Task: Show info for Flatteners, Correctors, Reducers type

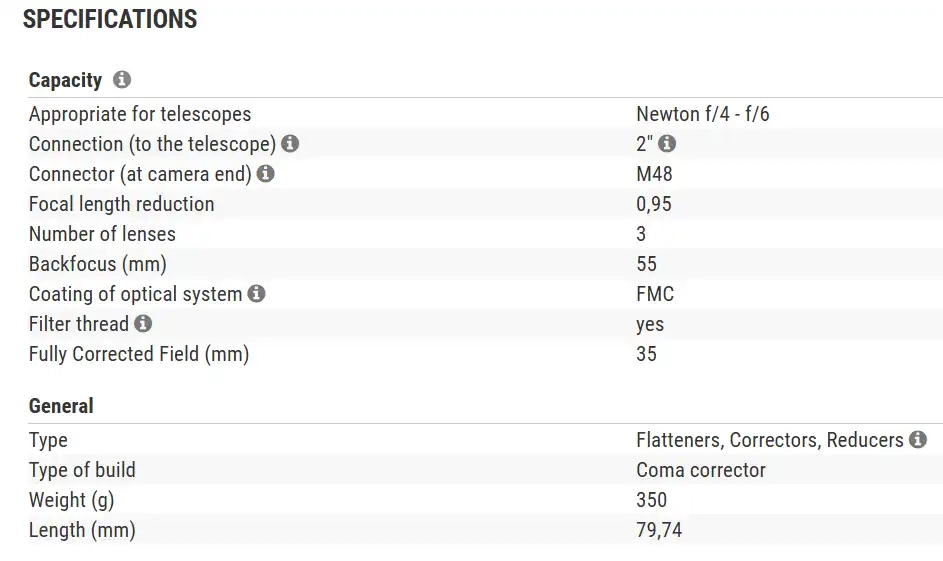Action: coord(918,440)
